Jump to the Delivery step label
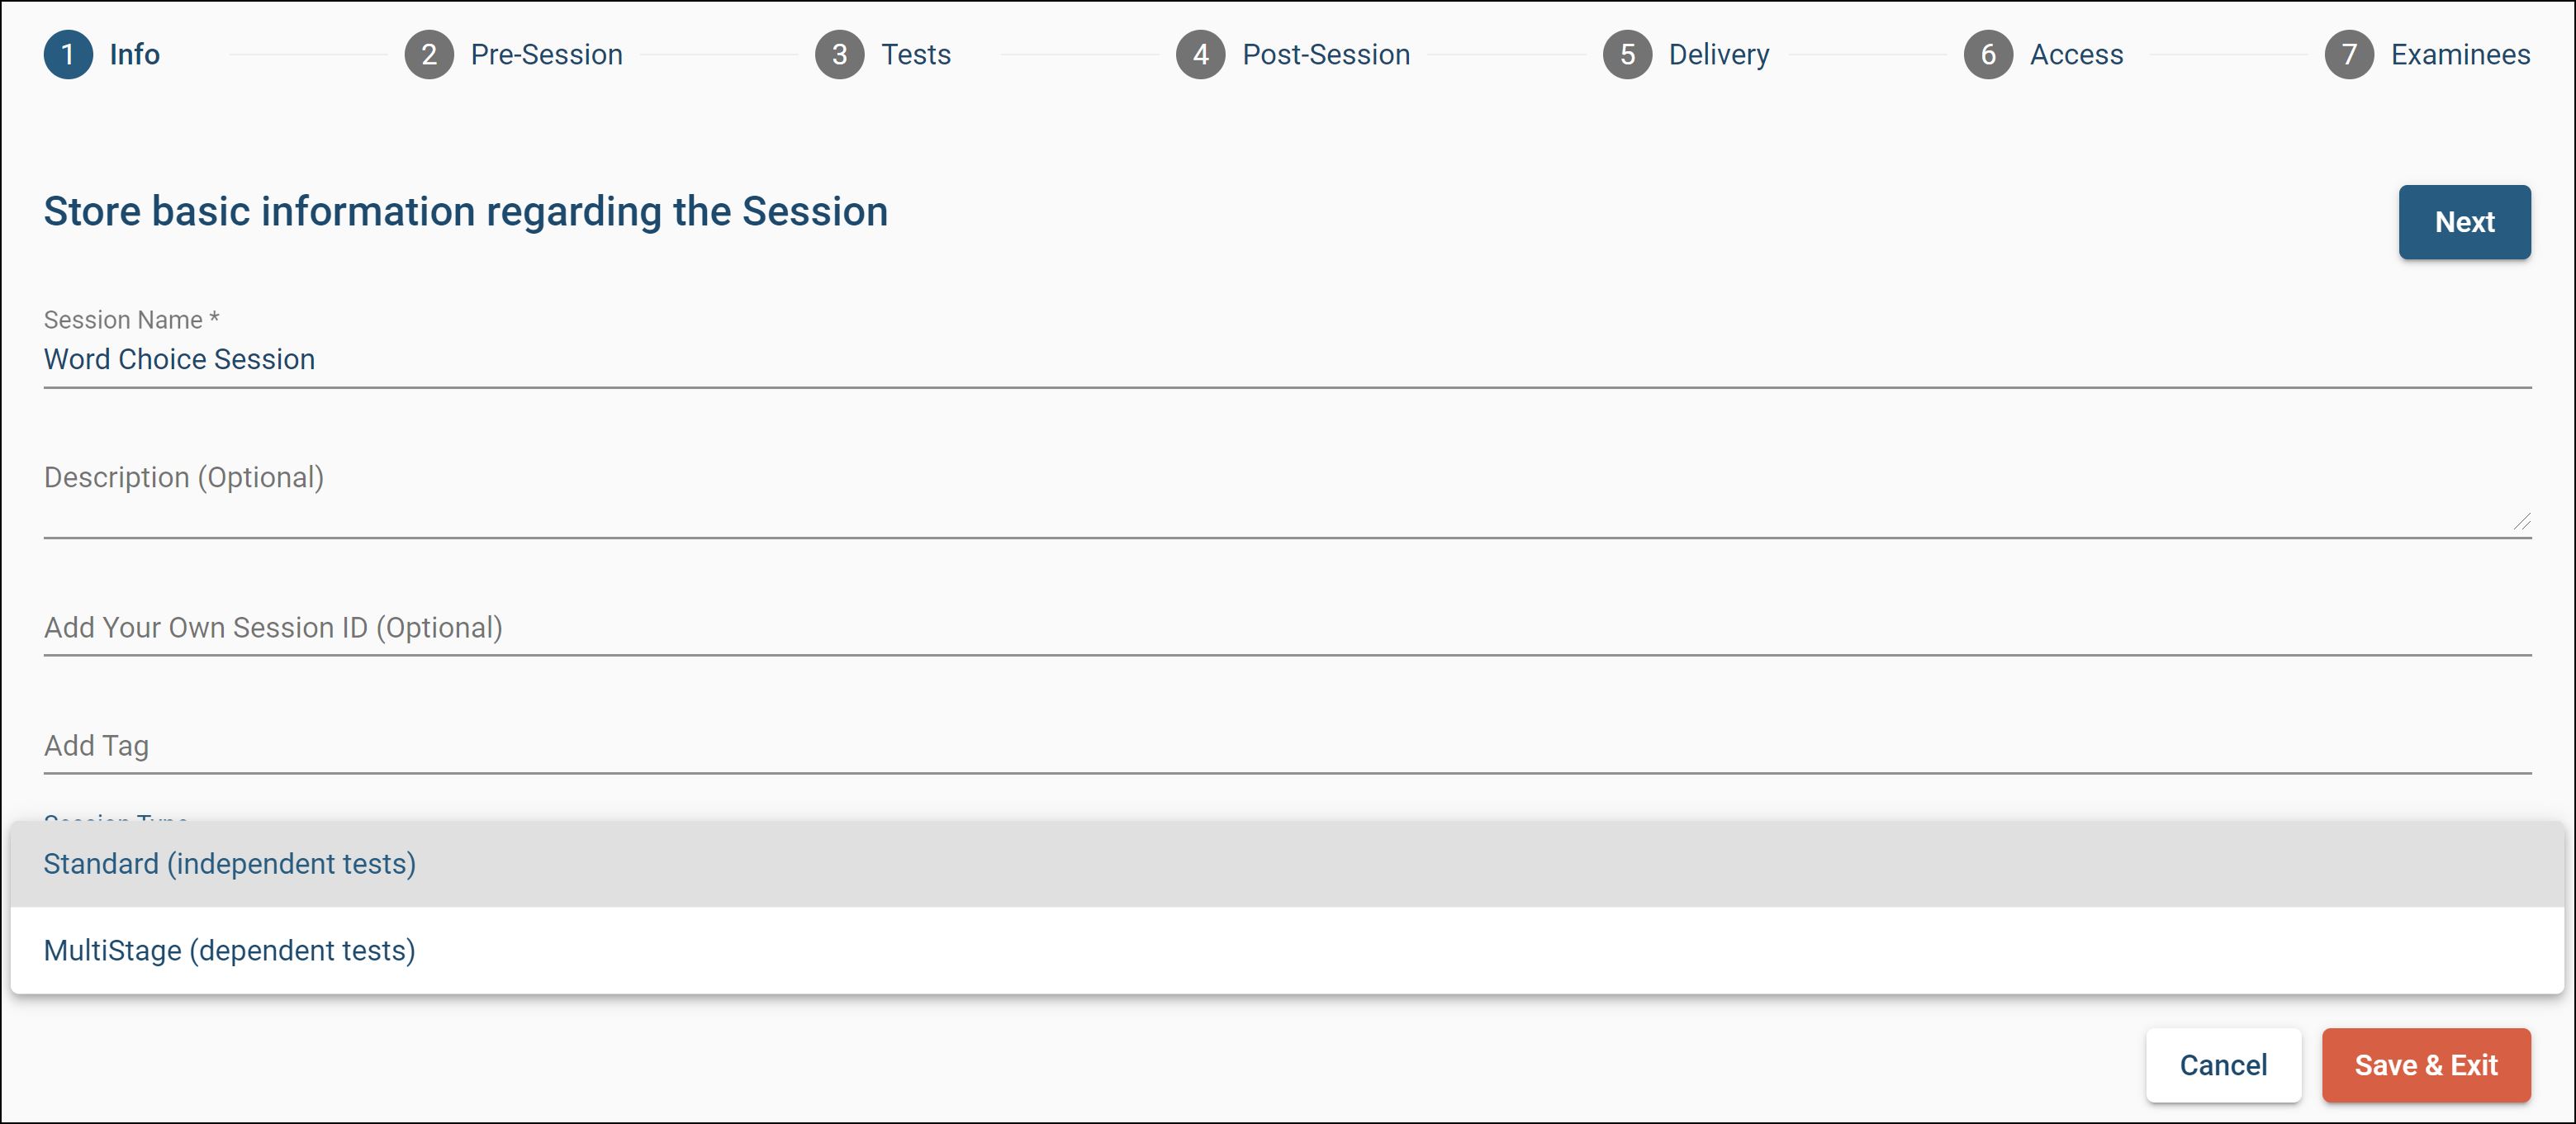 [1718, 54]
